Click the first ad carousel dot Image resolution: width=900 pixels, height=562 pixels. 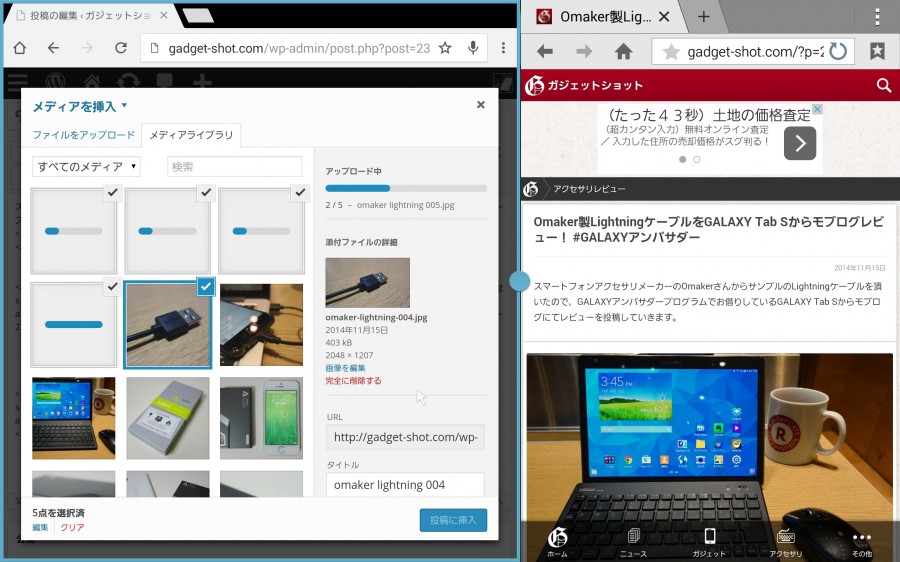[682, 160]
